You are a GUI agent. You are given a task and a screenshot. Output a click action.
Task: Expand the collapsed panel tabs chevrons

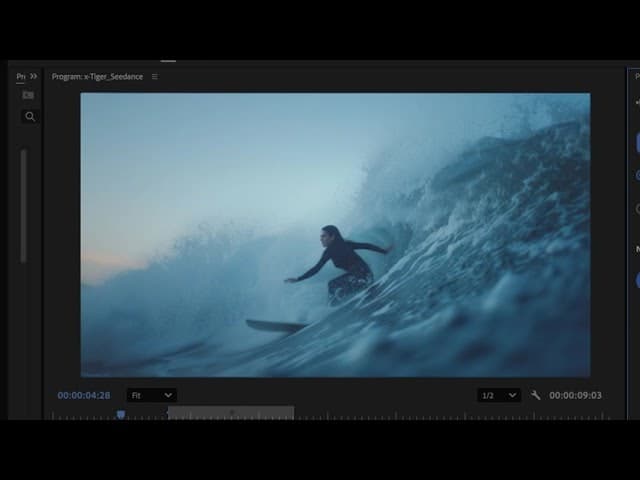click(33, 76)
